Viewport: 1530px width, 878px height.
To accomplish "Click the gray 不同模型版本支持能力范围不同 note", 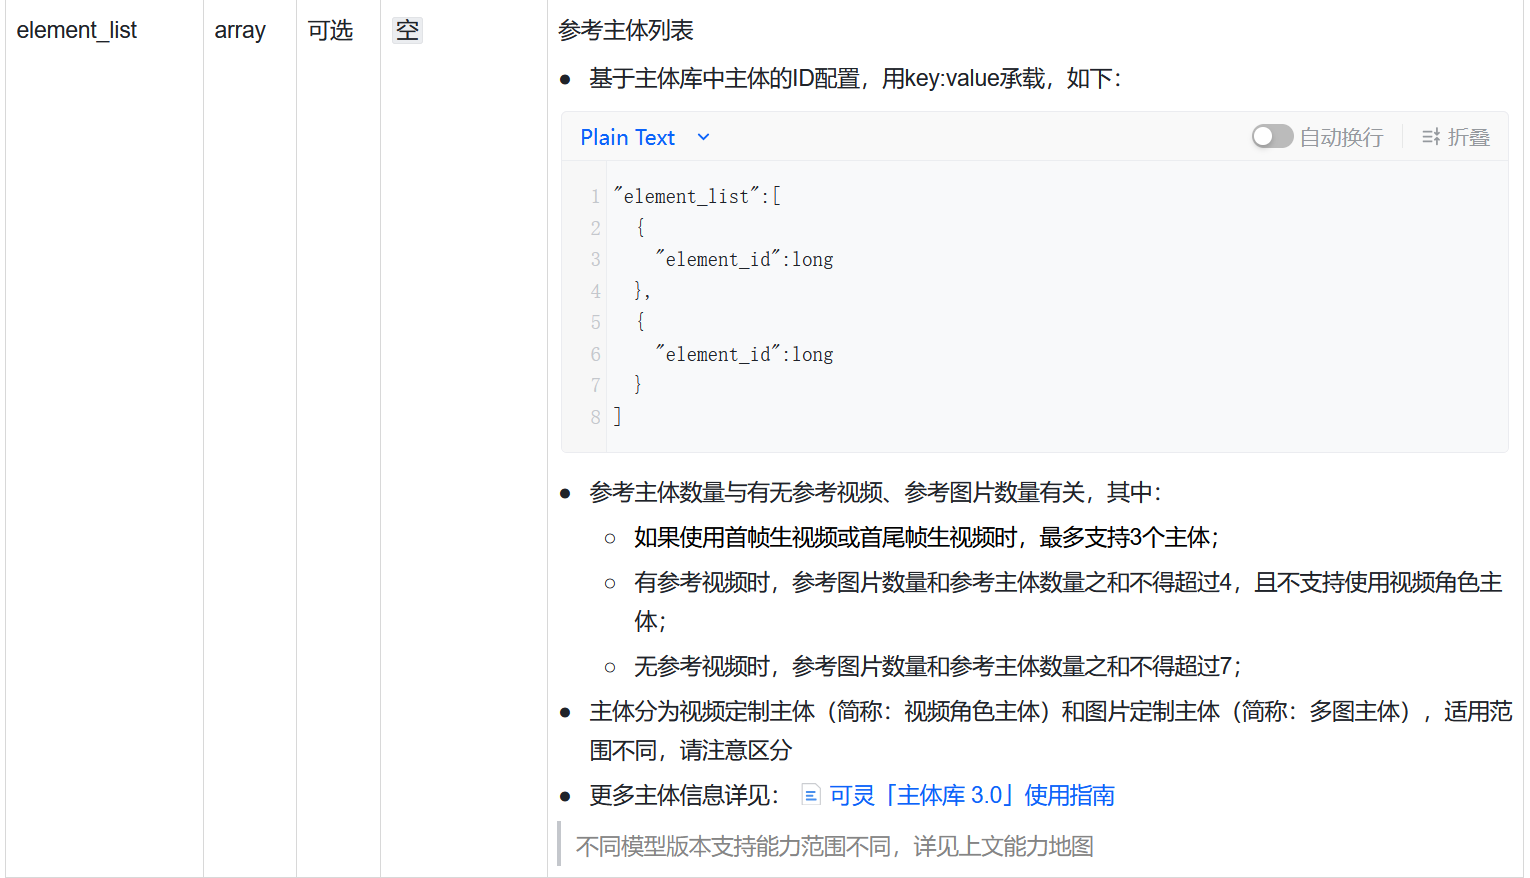I will [x=834, y=846].
